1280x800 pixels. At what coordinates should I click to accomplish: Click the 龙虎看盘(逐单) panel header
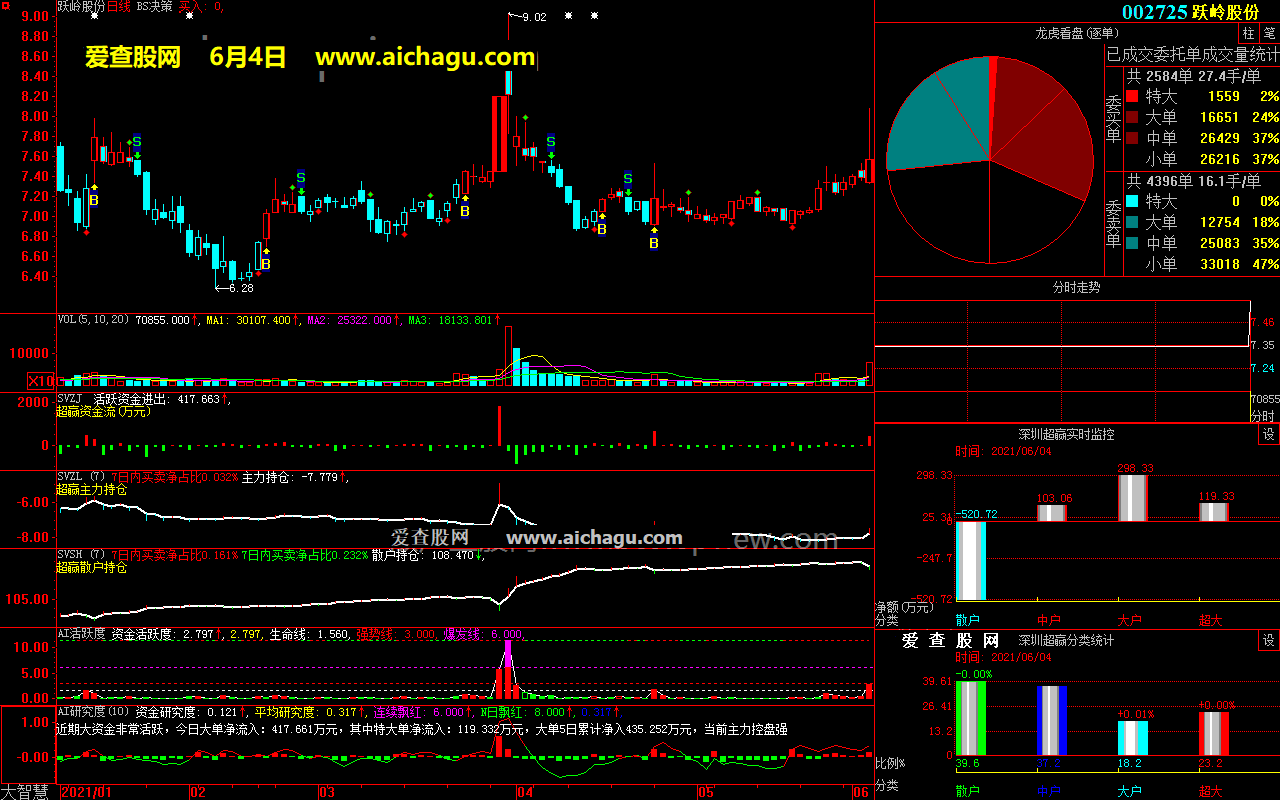(x=1076, y=34)
